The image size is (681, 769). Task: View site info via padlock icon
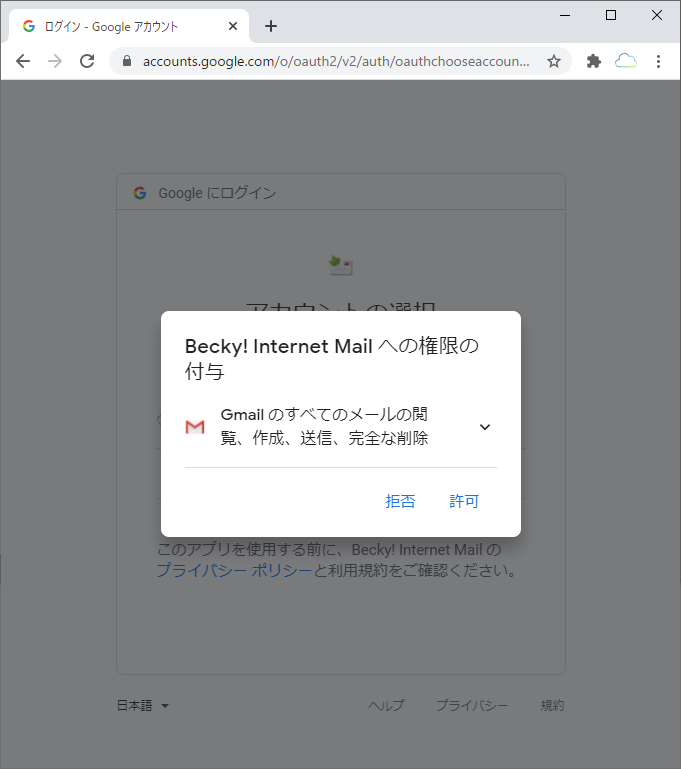pyautogui.click(x=127, y=61)
